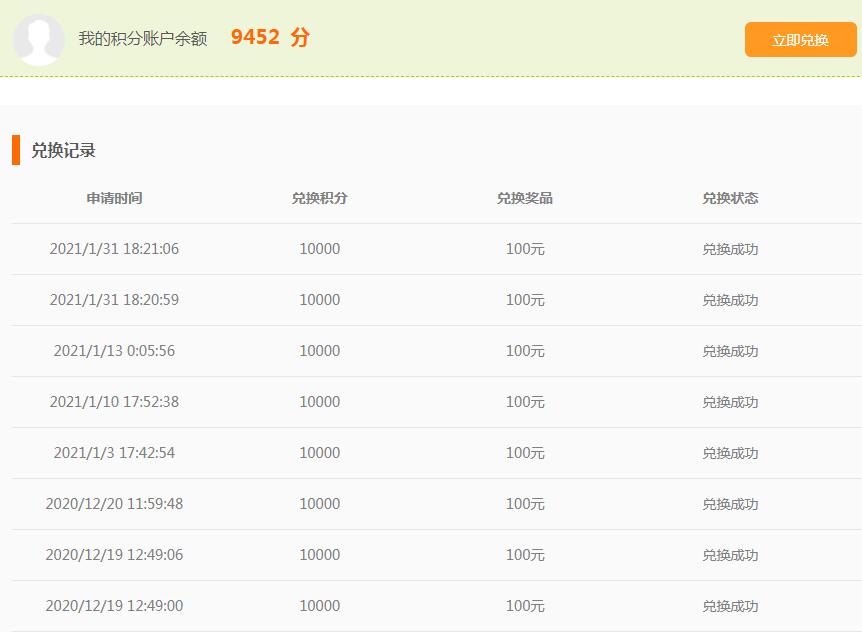Open the 2021/1/13 0:05:56 record row

point(114,351)
